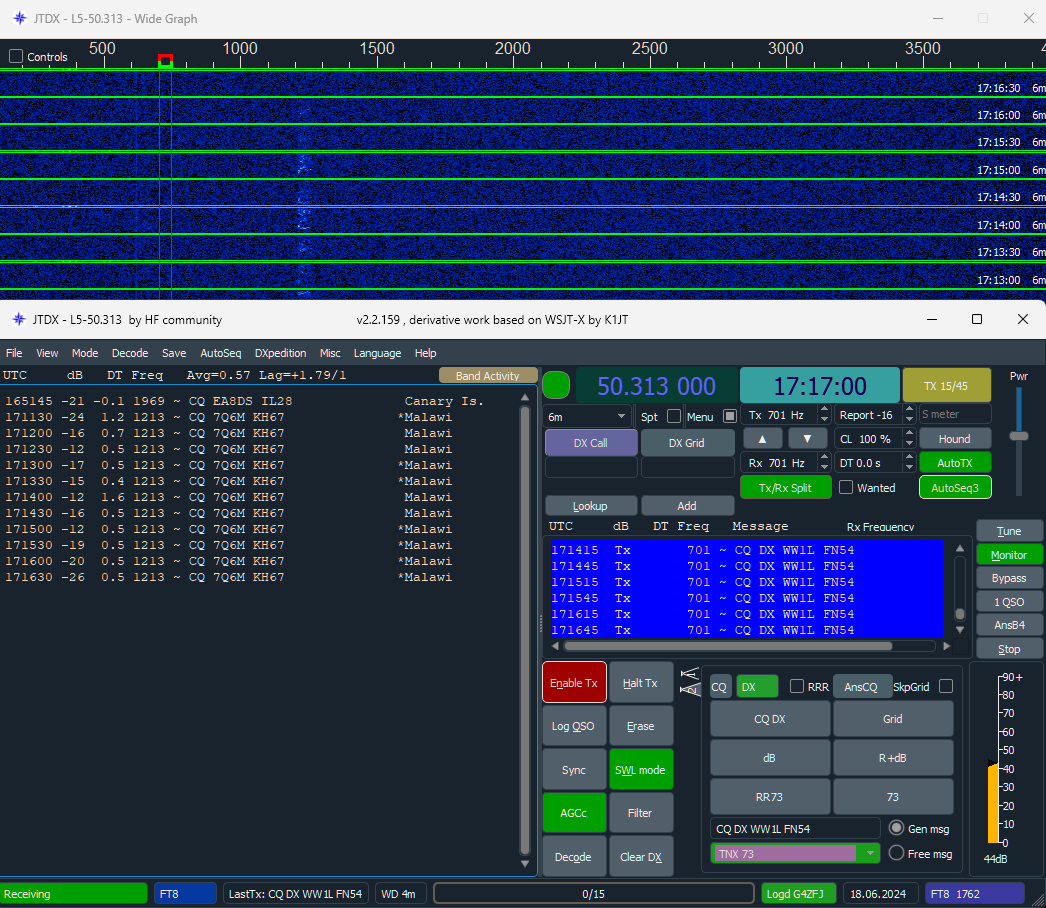The image size is (1046, 908).
Task: Adjust DT 0.0 s spinner
Action: [909, 463]
